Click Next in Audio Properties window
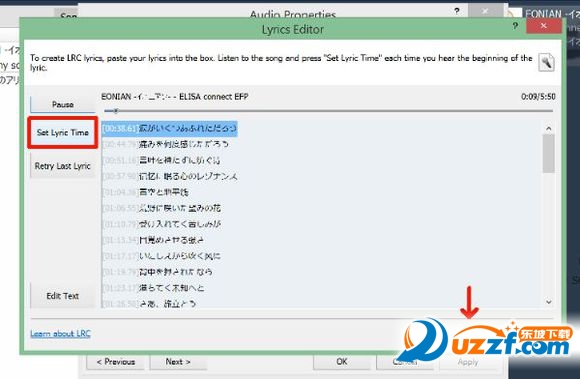This screenshot has height=379, width=580. [178, 362]
